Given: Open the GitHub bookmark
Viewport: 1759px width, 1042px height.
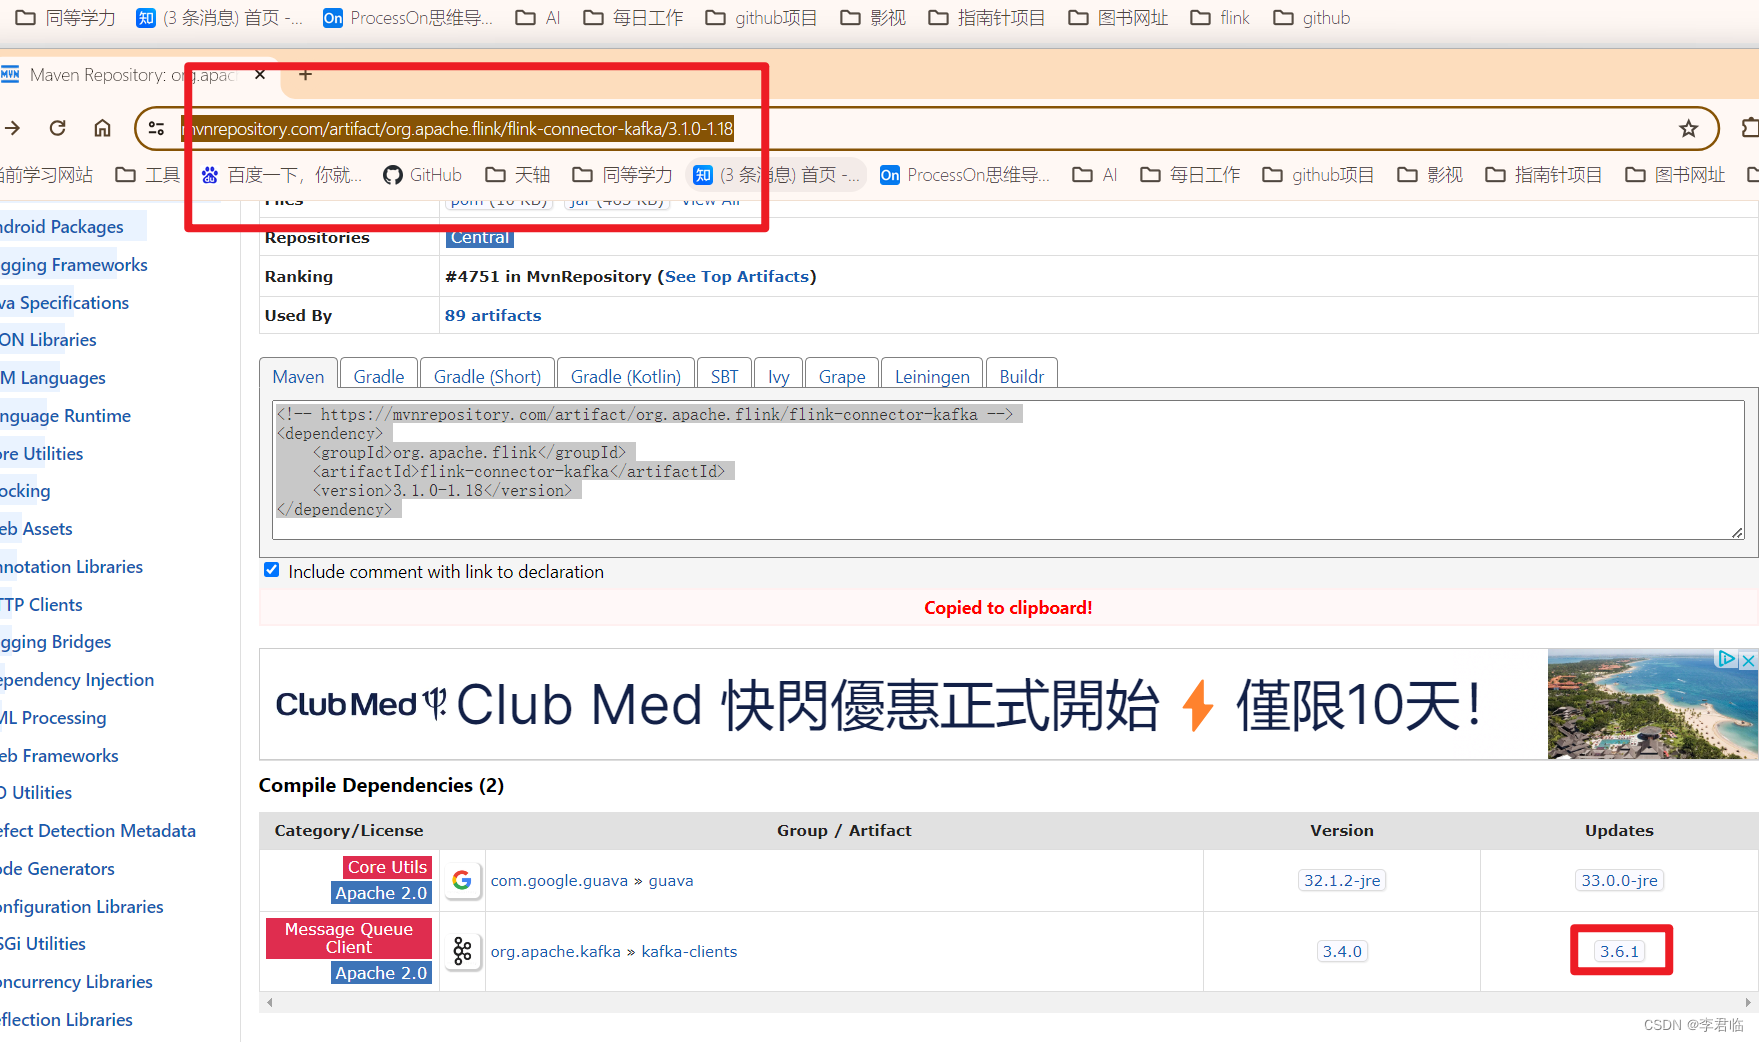Looking at the screenshot, I should point(423,175).
